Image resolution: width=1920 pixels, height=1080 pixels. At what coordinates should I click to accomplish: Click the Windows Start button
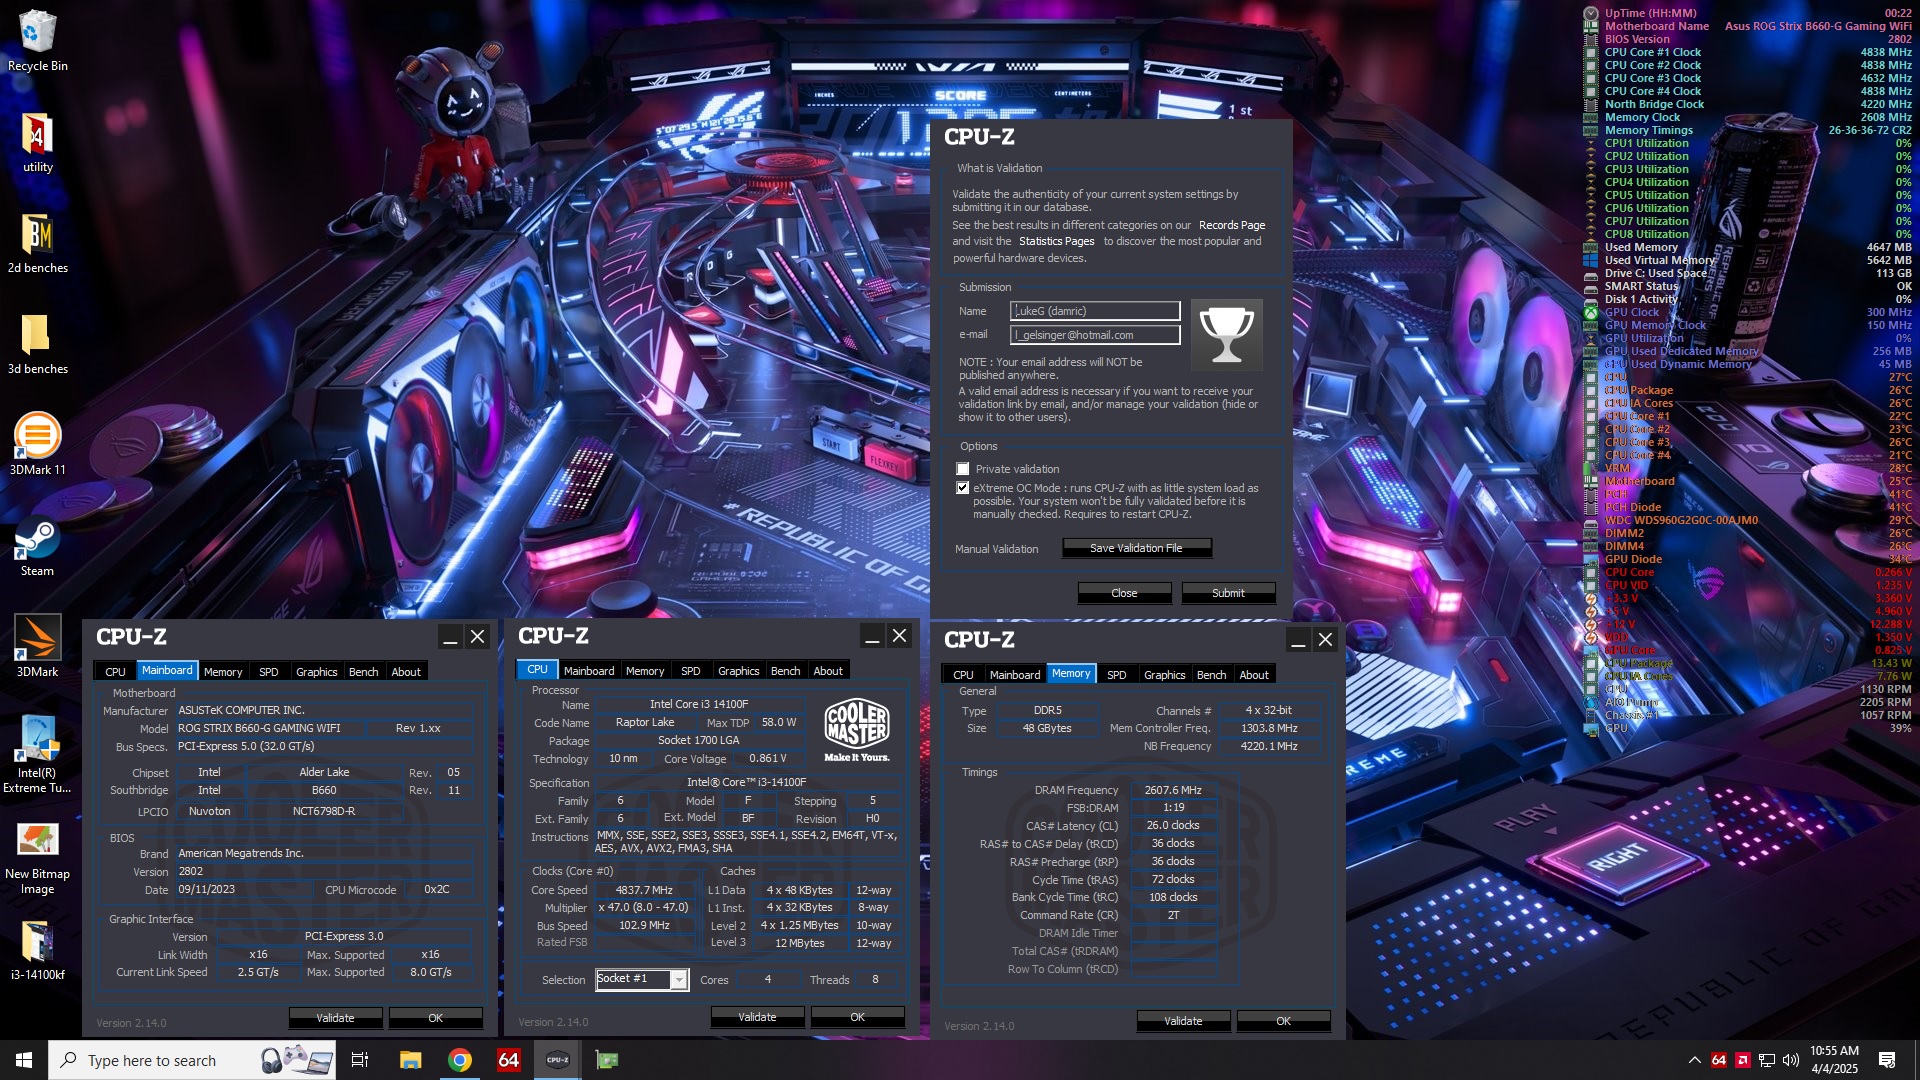click(24, 1060)
